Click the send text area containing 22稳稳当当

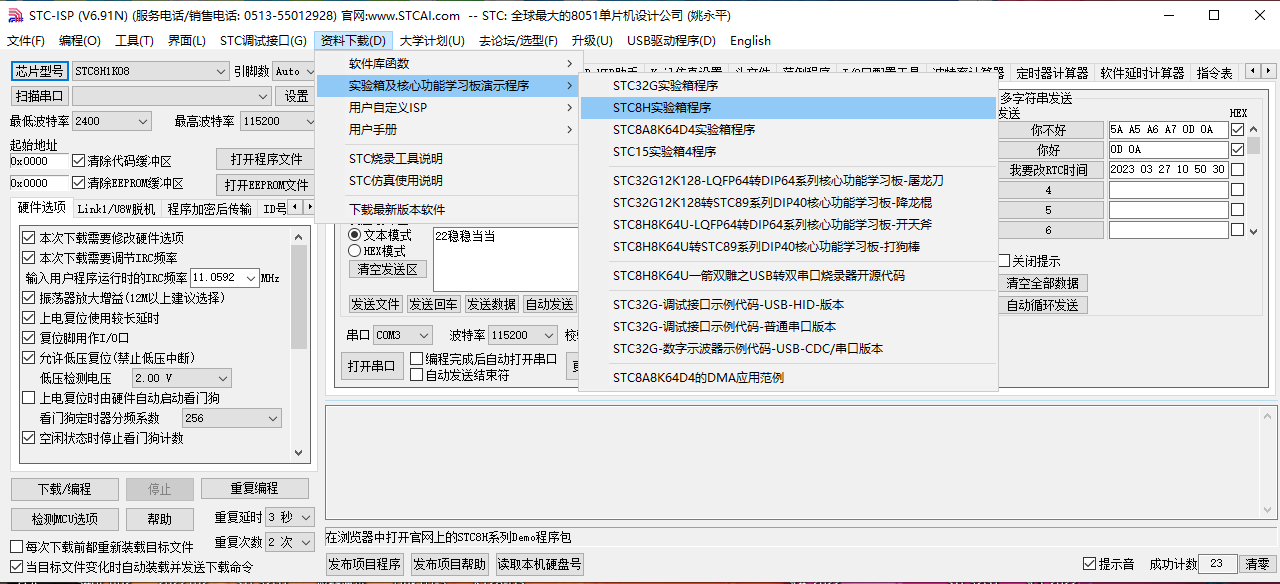[x=506, y=259]
